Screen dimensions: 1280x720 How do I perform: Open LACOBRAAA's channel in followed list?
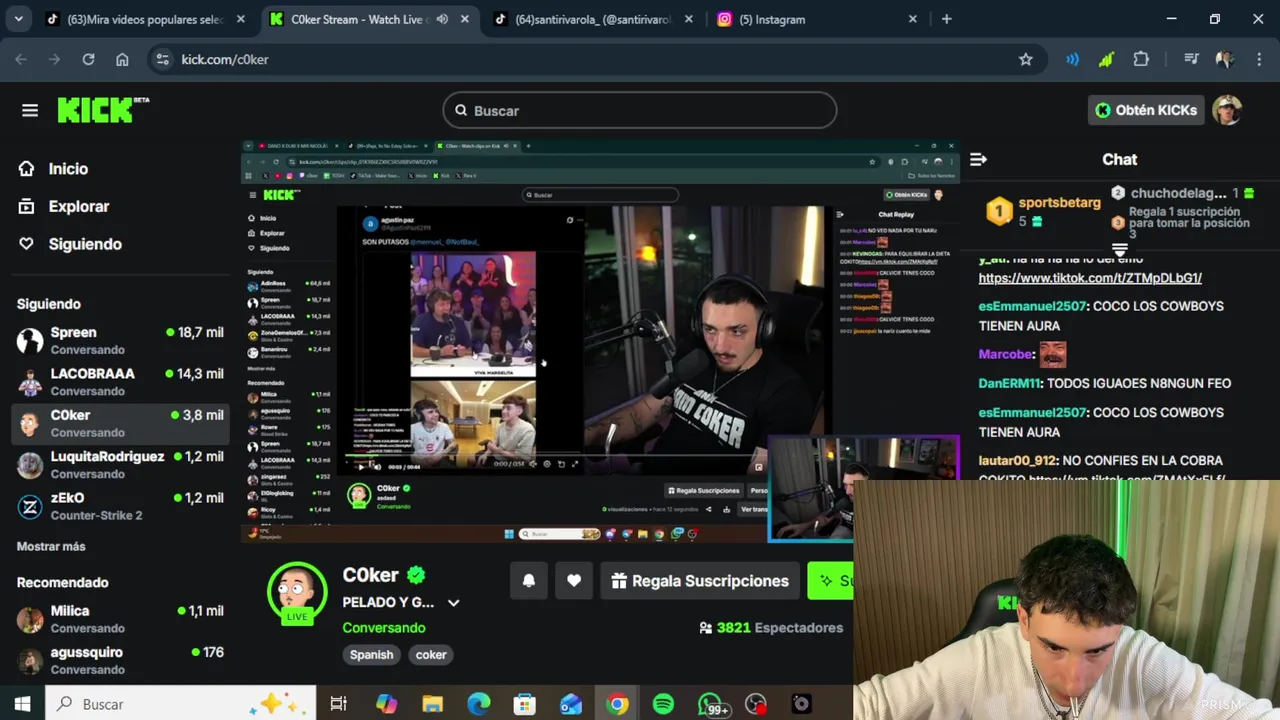click(120, 382)
